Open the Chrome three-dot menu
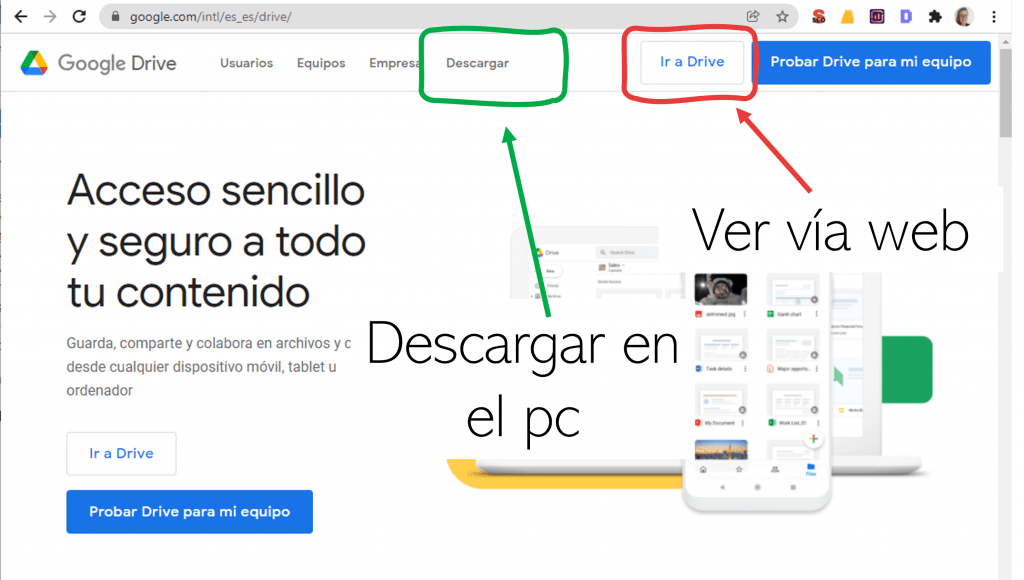1024x580 pixels. 994,16
